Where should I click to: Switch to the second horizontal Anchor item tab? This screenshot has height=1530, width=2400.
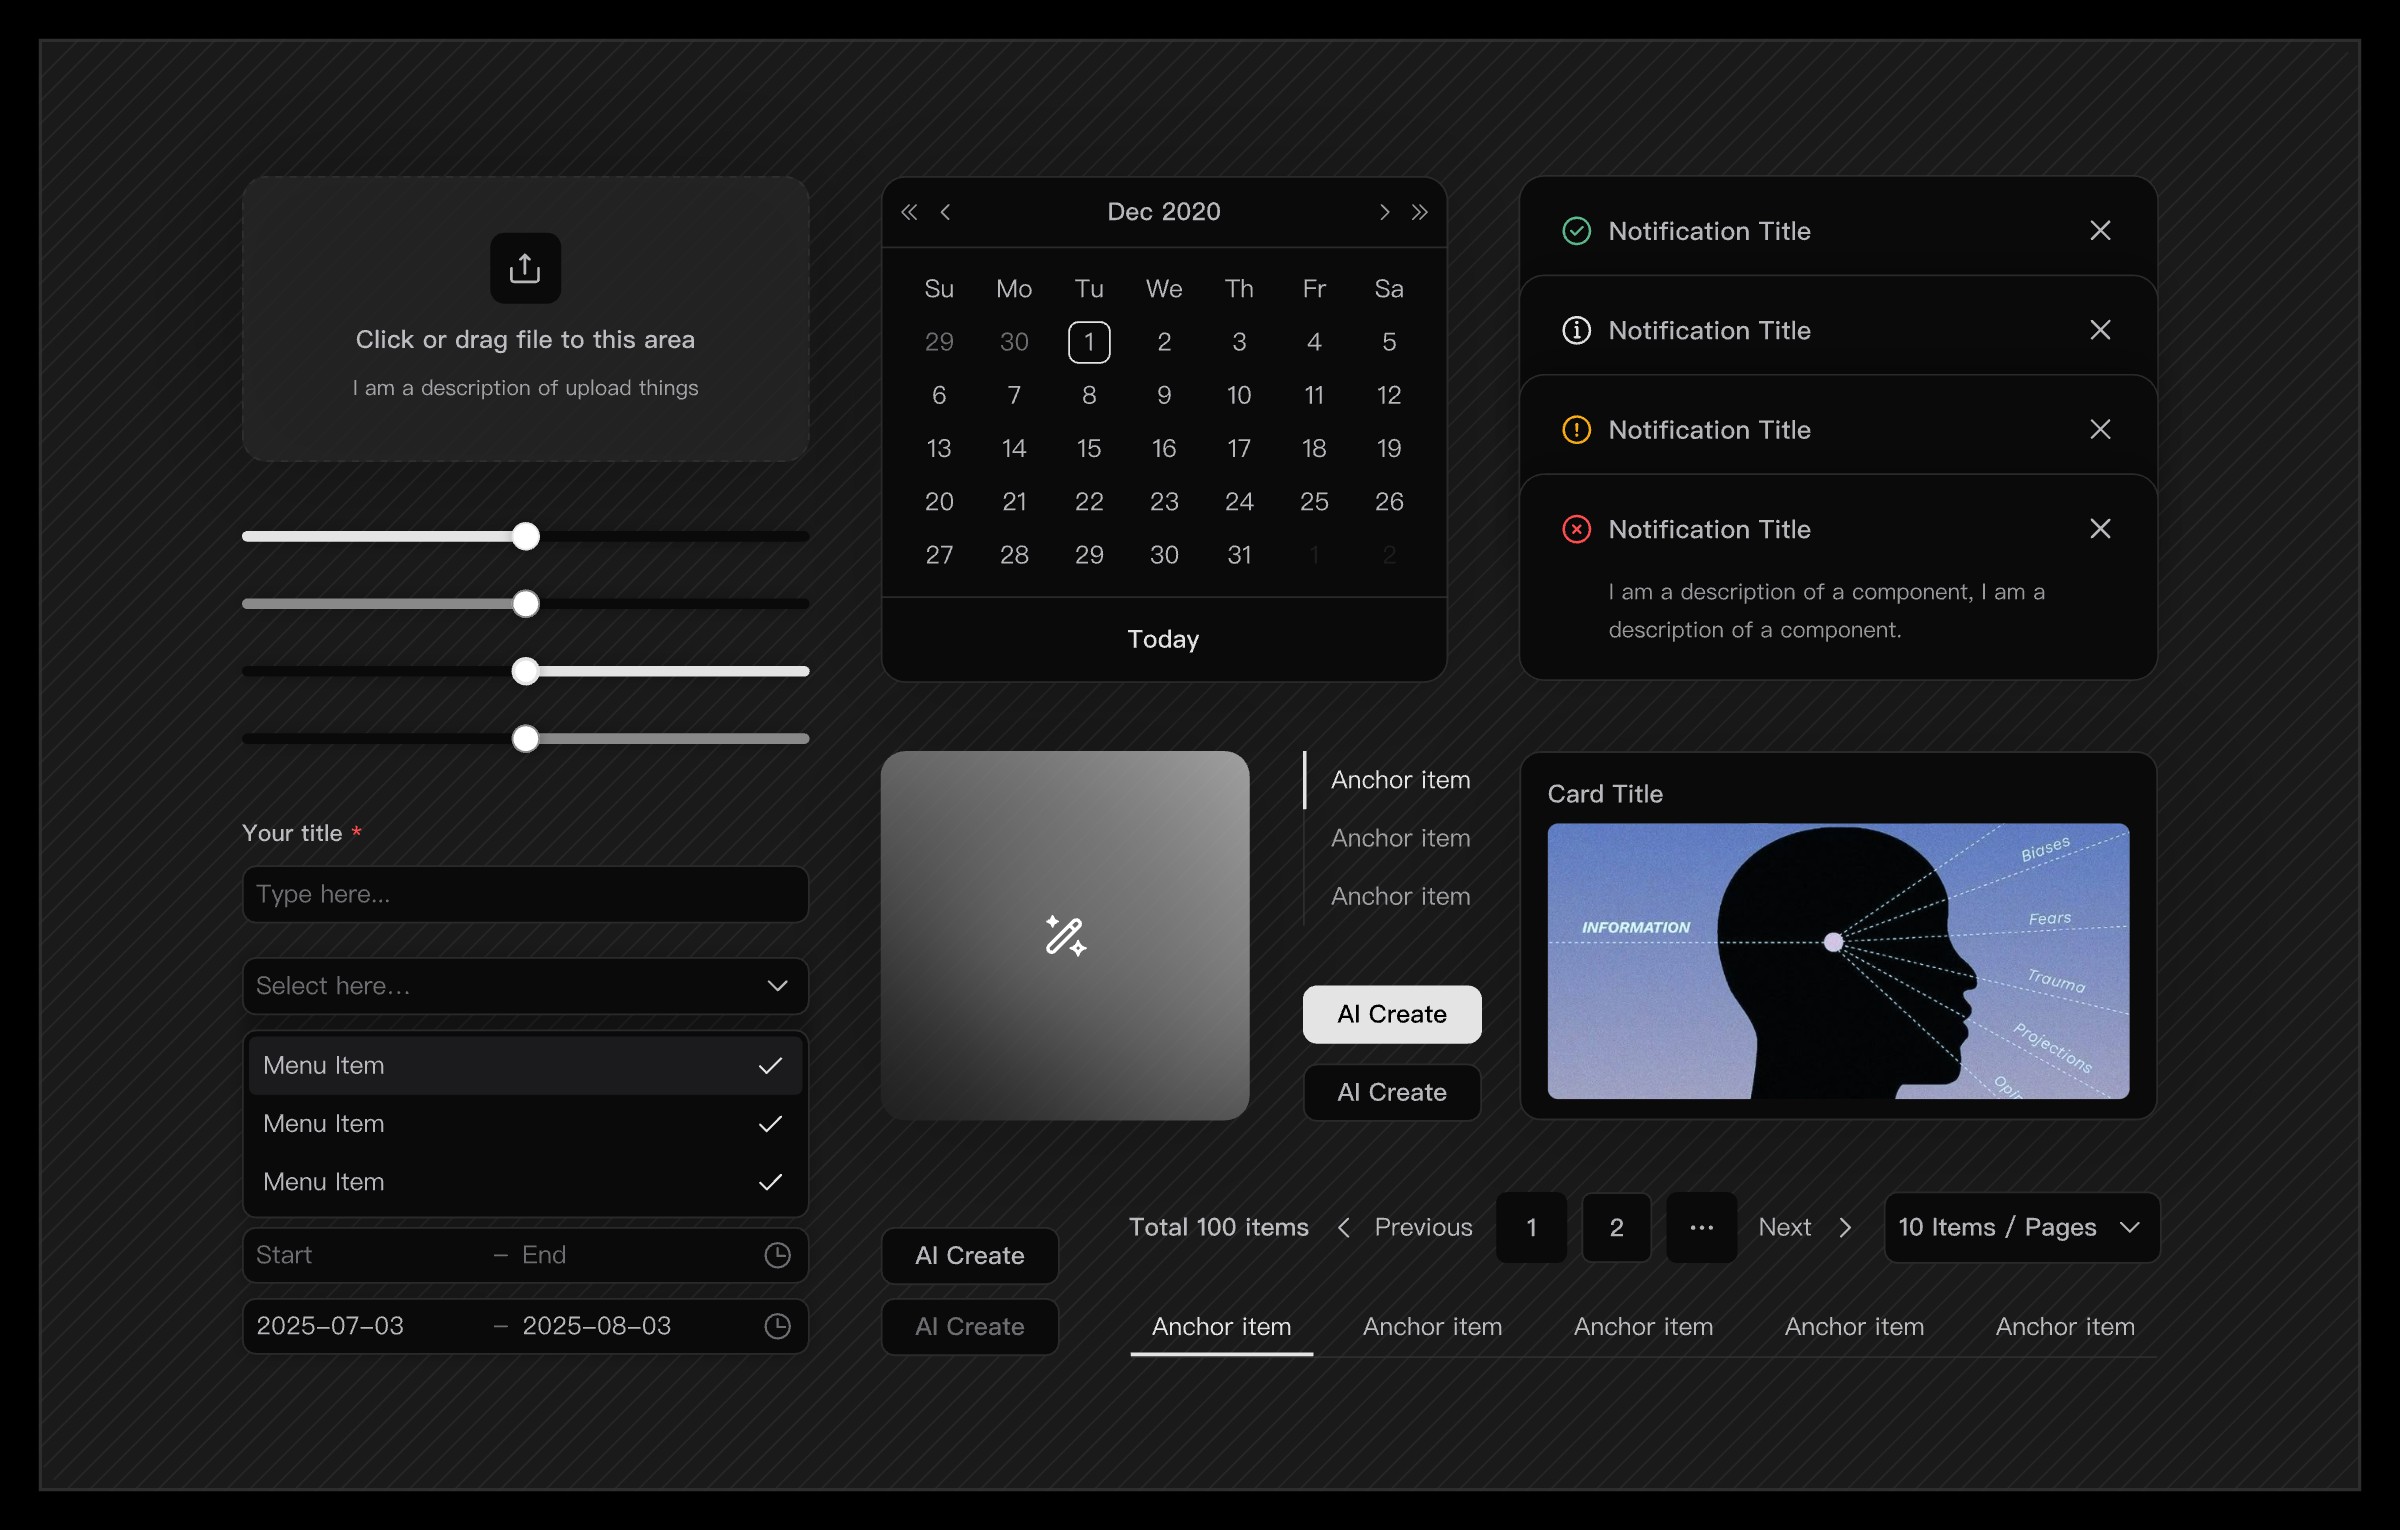pos(1432,1327)
